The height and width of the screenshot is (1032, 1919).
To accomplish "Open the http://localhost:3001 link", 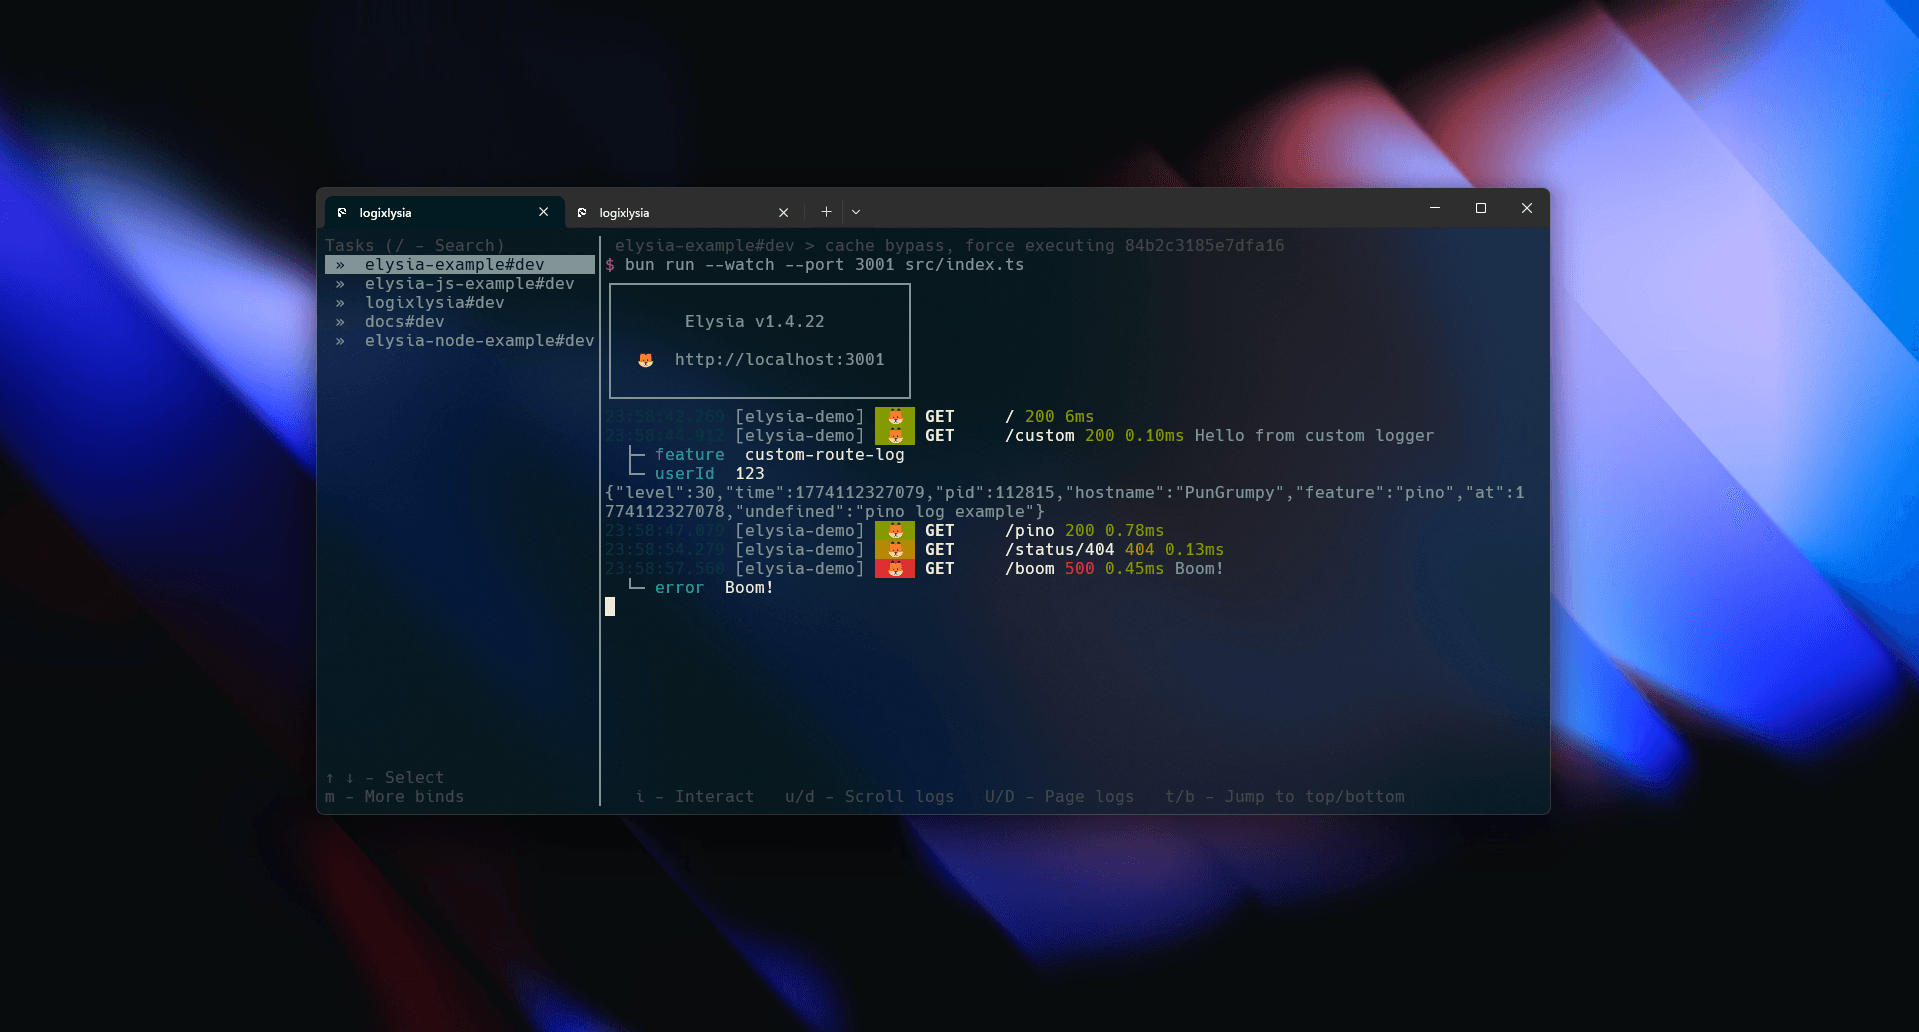I will pos(779,360).
